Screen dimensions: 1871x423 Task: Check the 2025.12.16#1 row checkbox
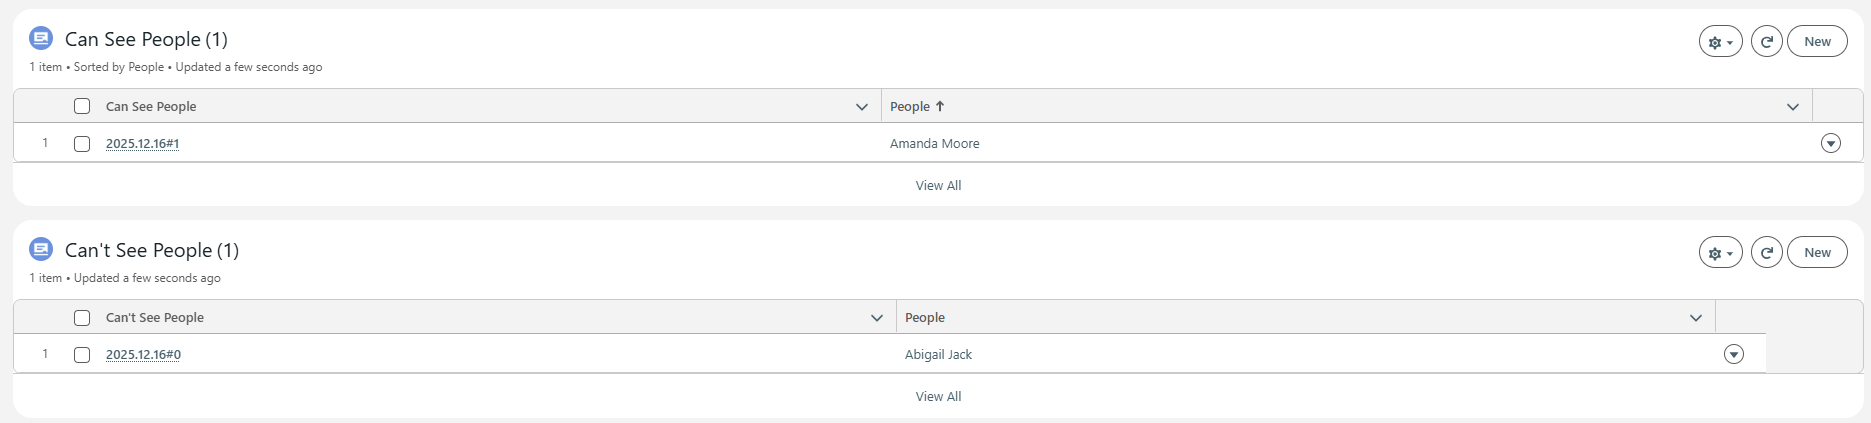(x=82, y=144)
